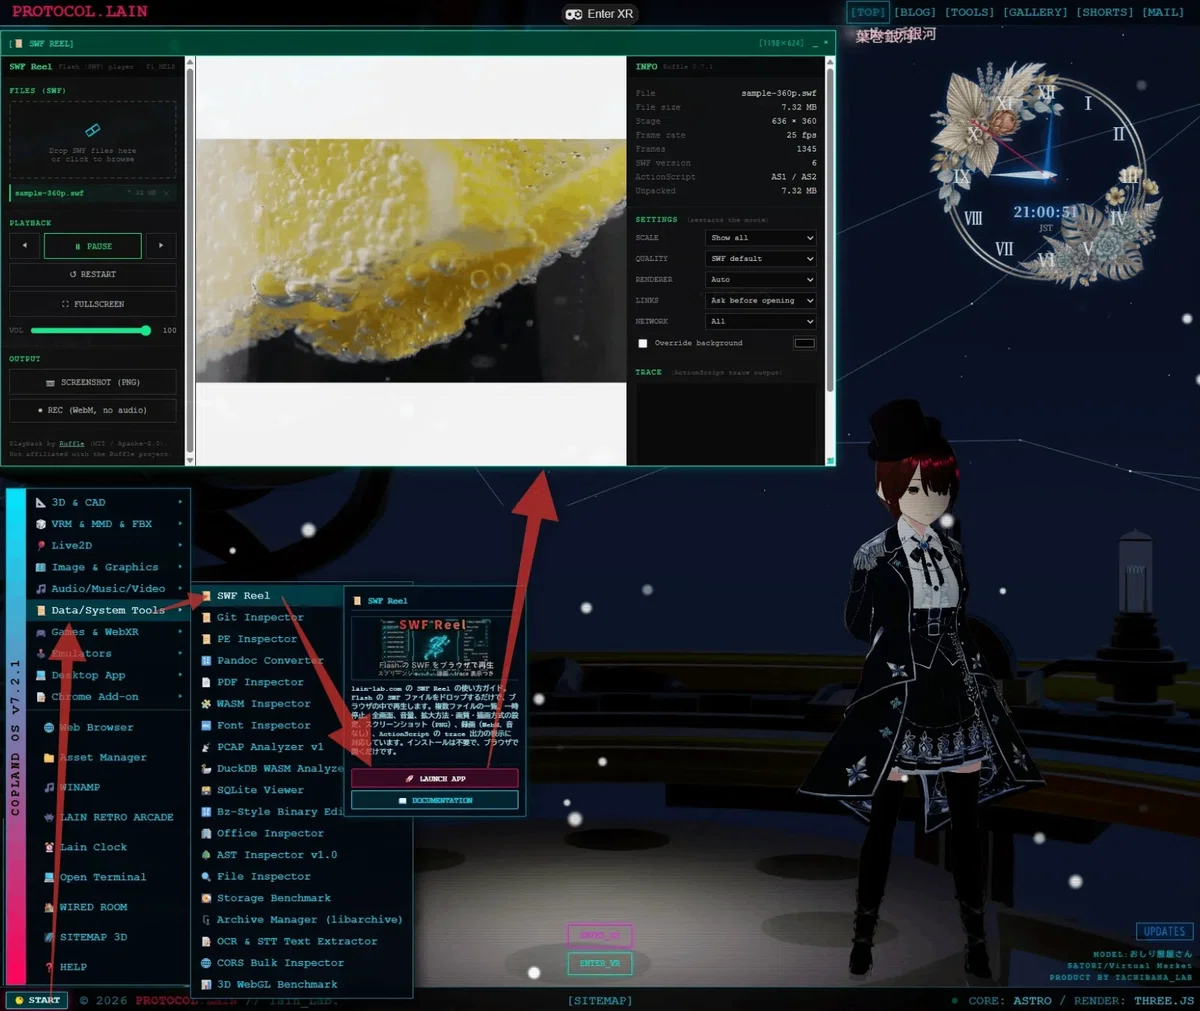
Task: Select Audio/Music/Video in the start menu
Action: pyautogui.click(x=108, y=589)
